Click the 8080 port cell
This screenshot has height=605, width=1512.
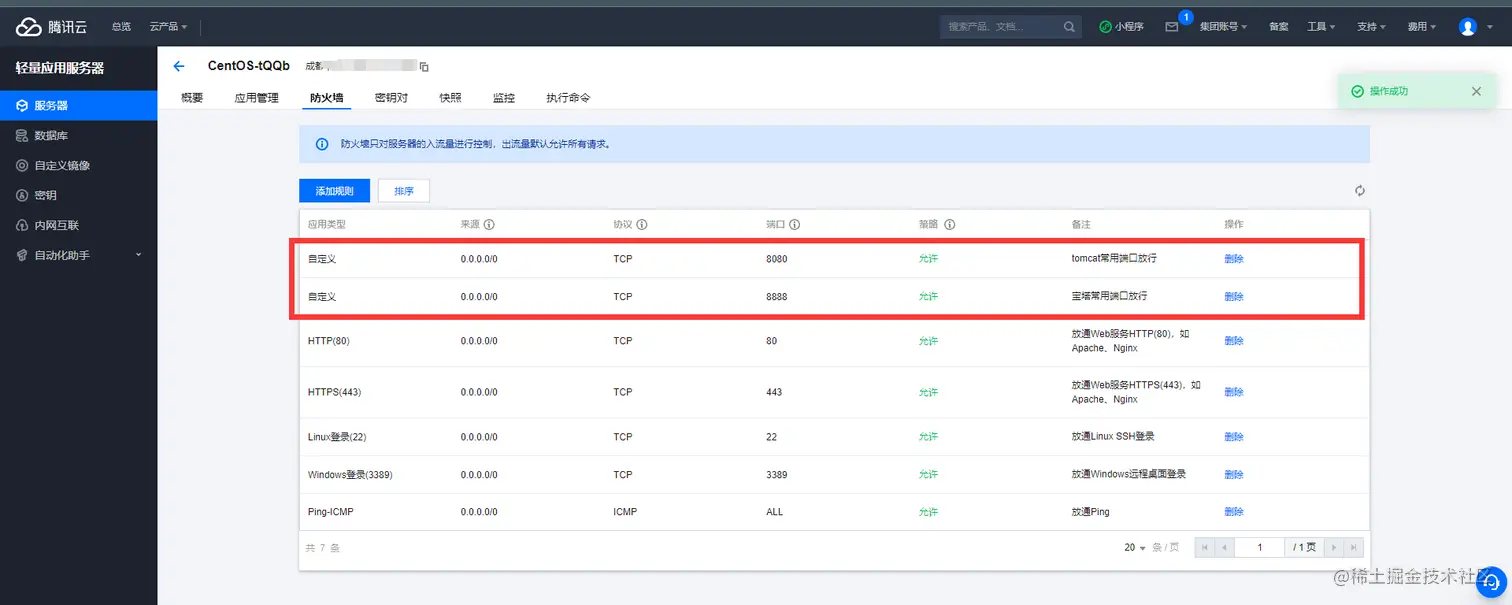click(777, 259)
